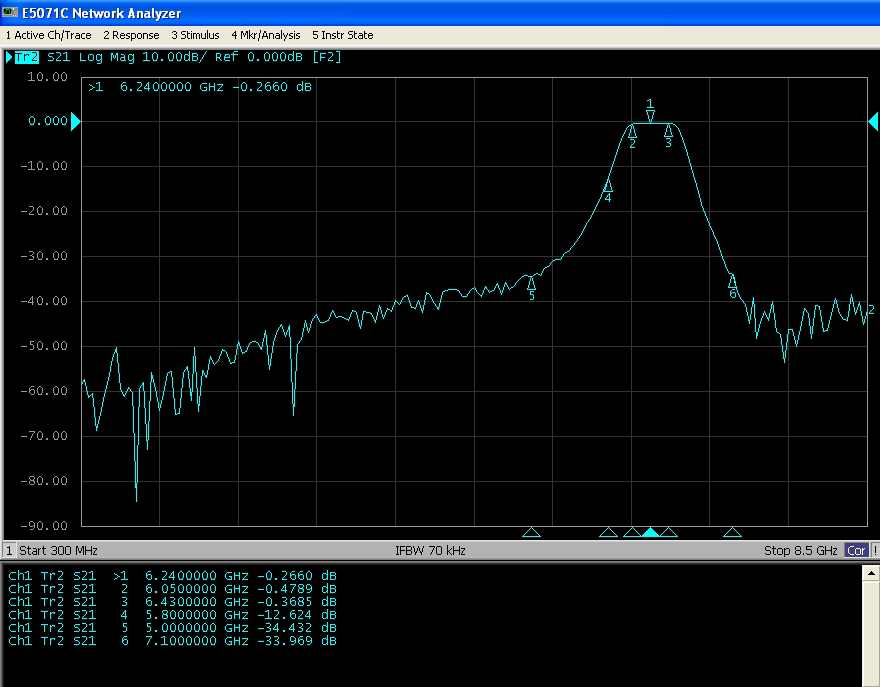Select marker 5 triangle on the trace
This screenshot has width=880, height=687.
(x=531, y=284)
